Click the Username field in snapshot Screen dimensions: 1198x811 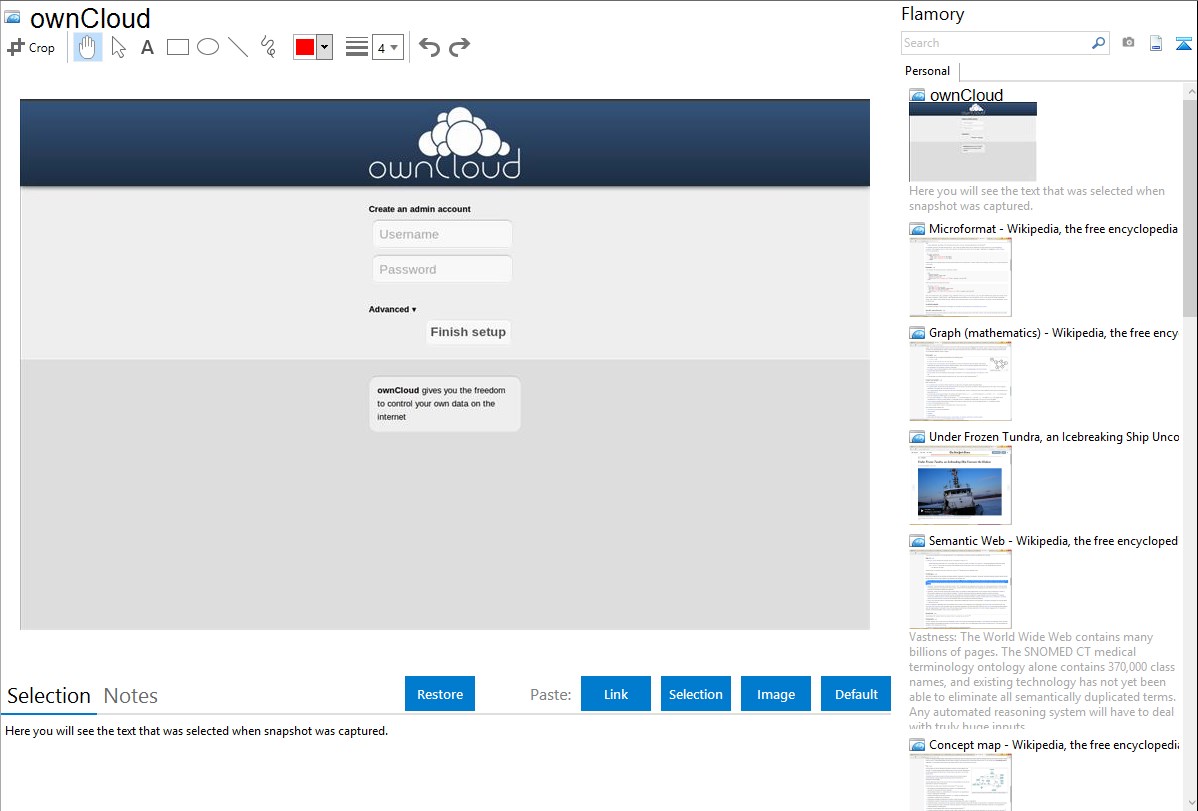point(442,234)
